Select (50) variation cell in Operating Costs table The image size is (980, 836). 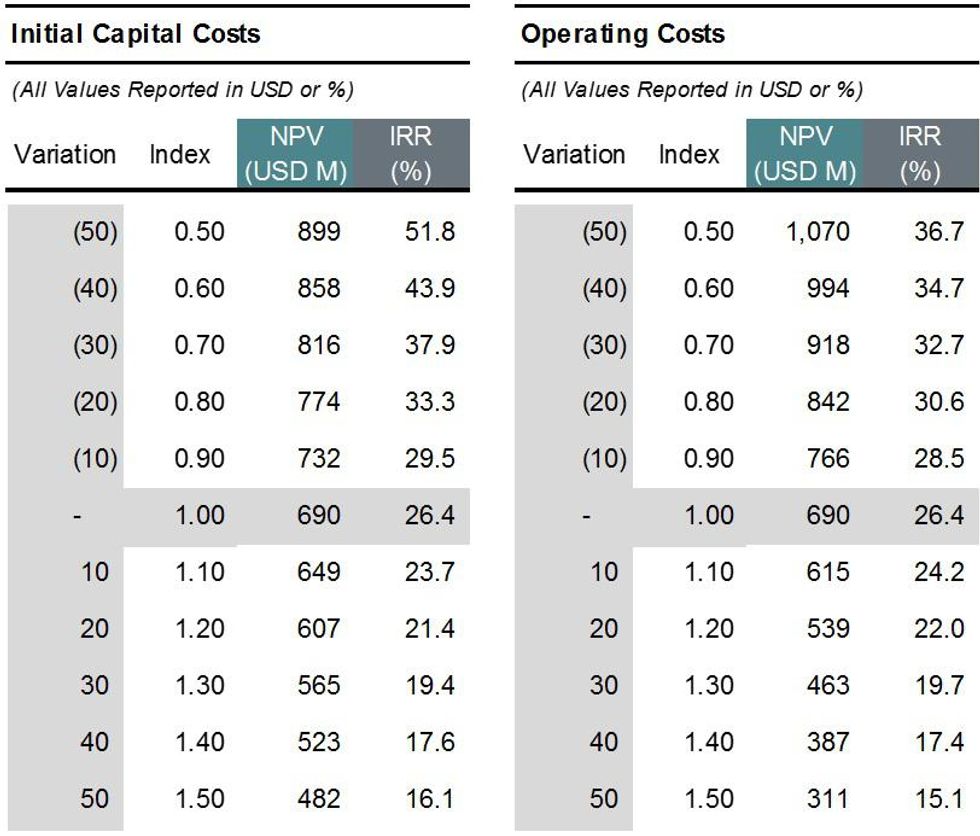coord(603,232)
